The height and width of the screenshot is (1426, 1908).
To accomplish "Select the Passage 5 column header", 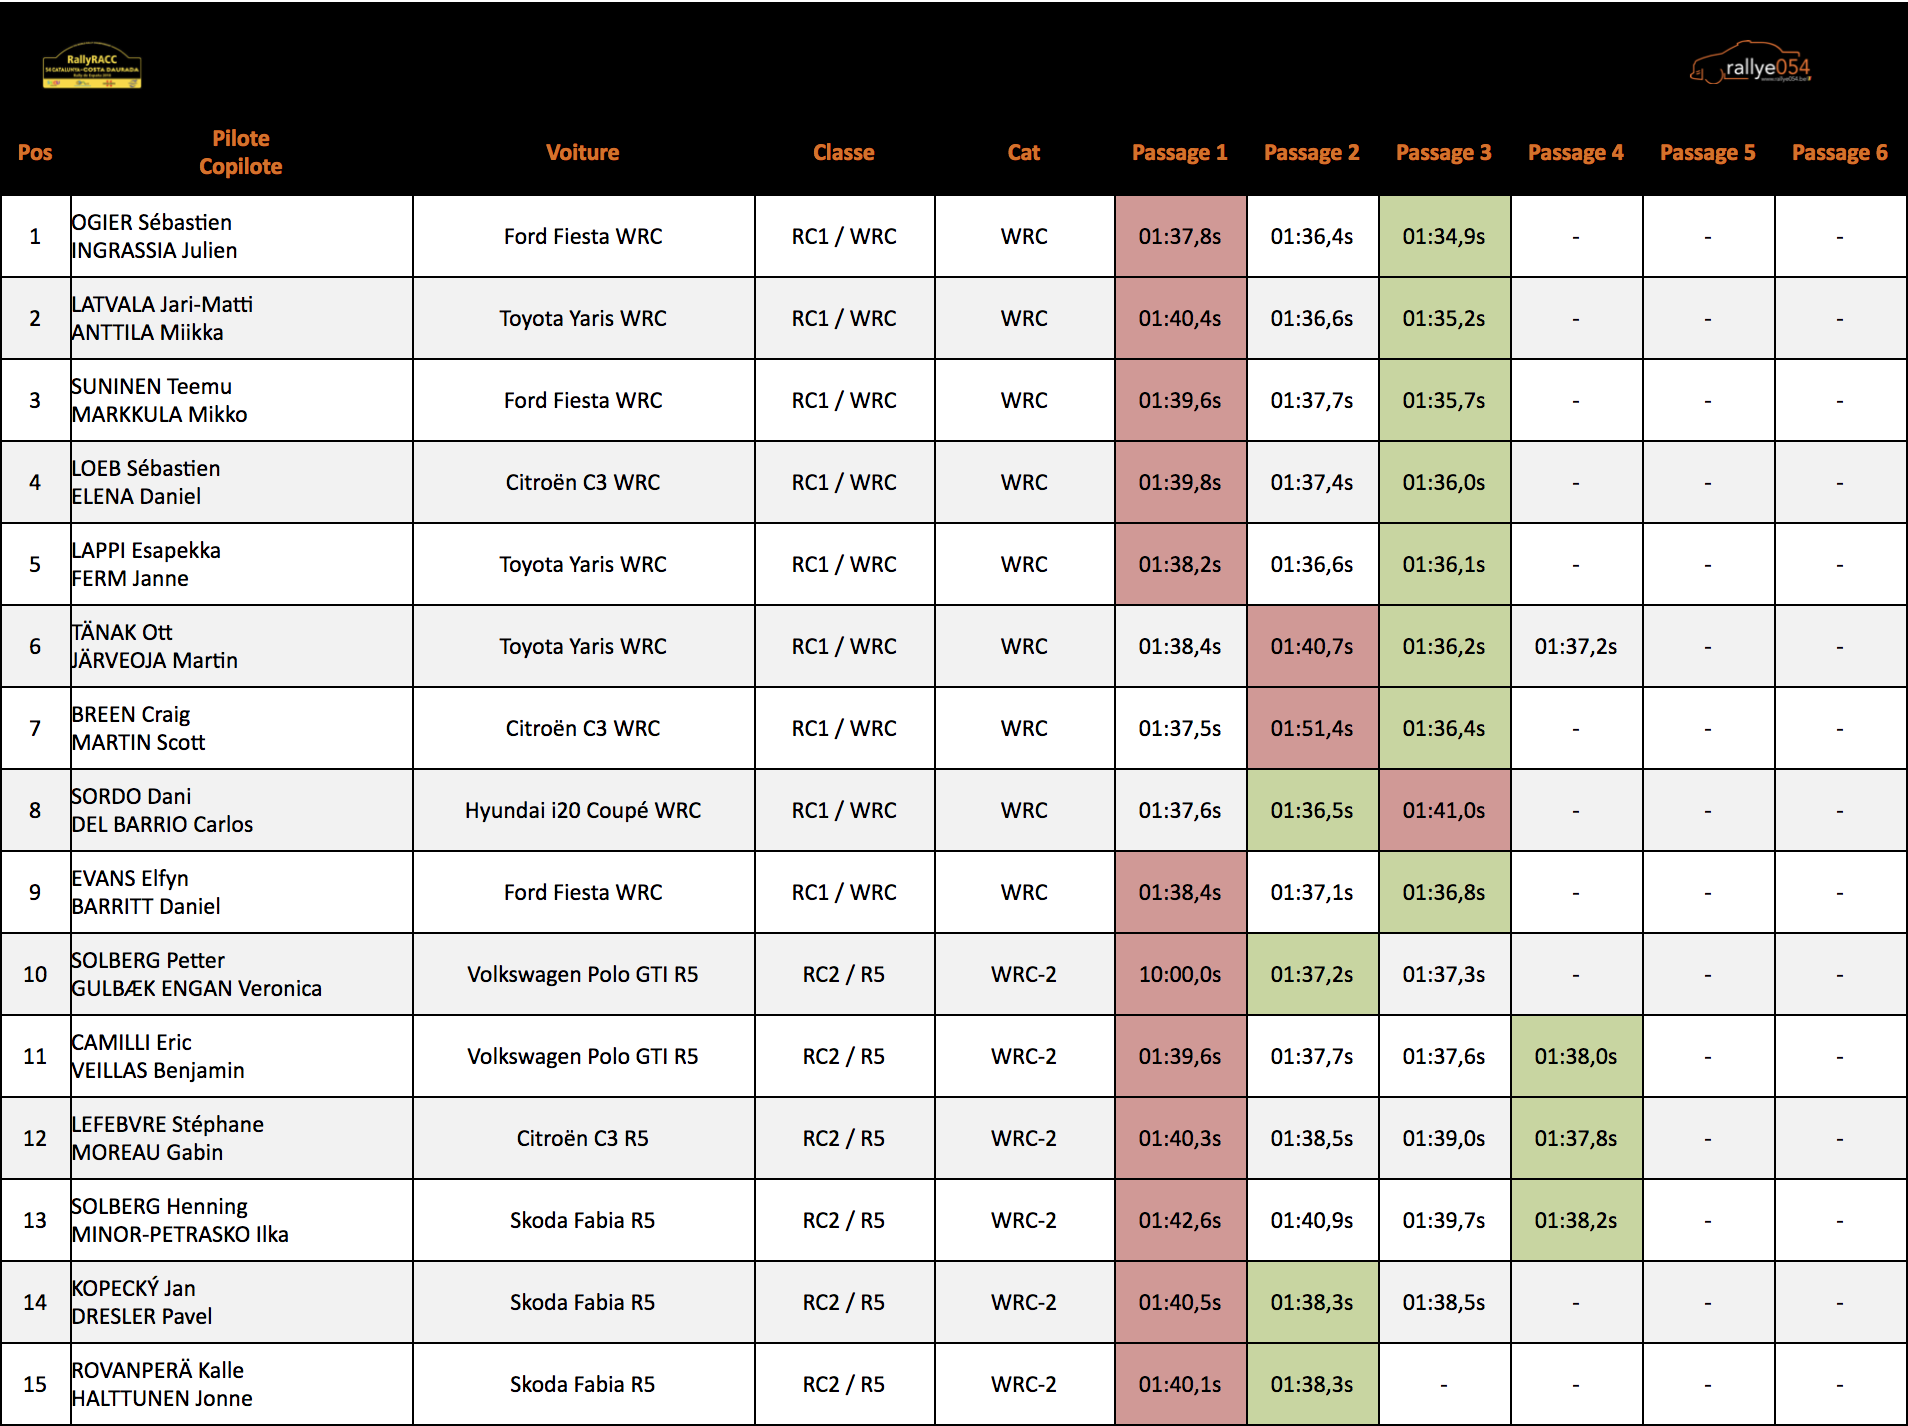I will (1708, 153).
